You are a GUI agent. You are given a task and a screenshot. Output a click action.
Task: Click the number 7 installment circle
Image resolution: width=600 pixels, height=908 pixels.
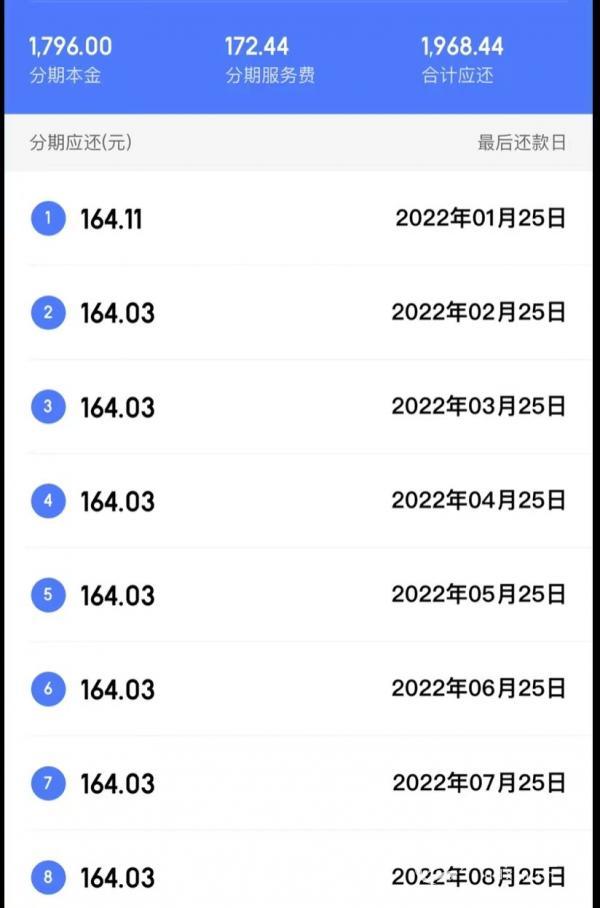click(x=48, y=783)
